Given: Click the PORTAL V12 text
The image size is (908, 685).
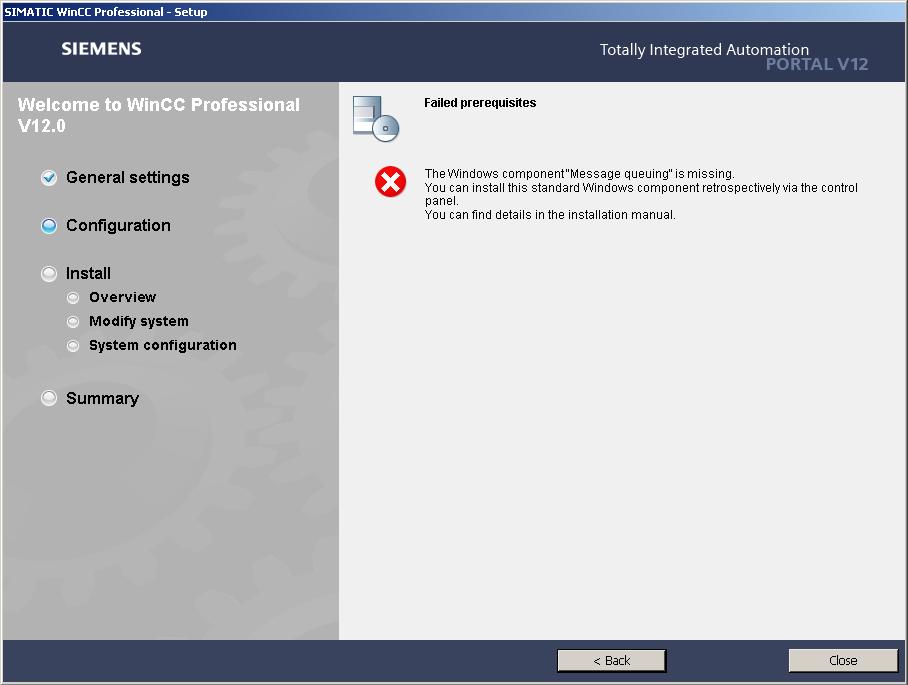Looking at the screenshot, I should [817, 64].
